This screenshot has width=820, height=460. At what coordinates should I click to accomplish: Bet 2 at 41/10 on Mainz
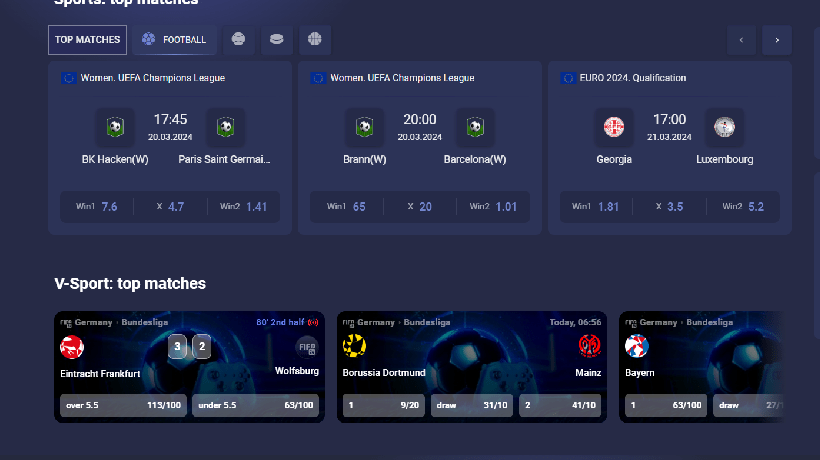pos(560,405)
